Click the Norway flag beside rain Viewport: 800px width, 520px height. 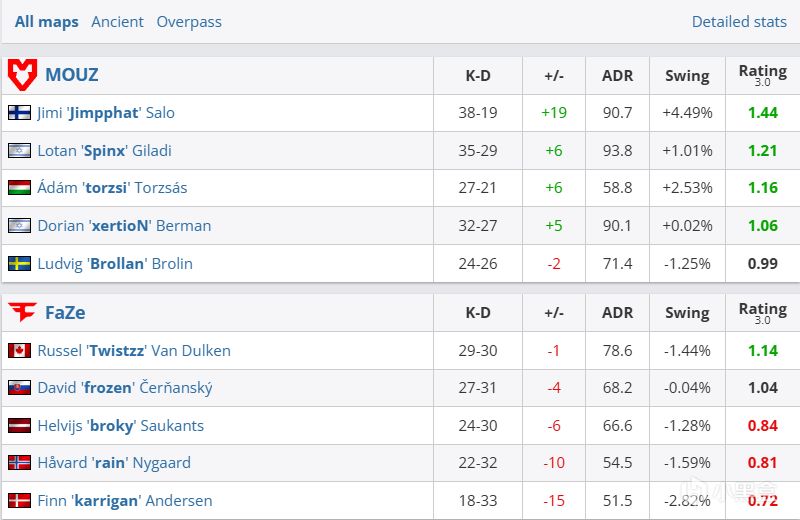pyautogui.click(x=19, y=463)
